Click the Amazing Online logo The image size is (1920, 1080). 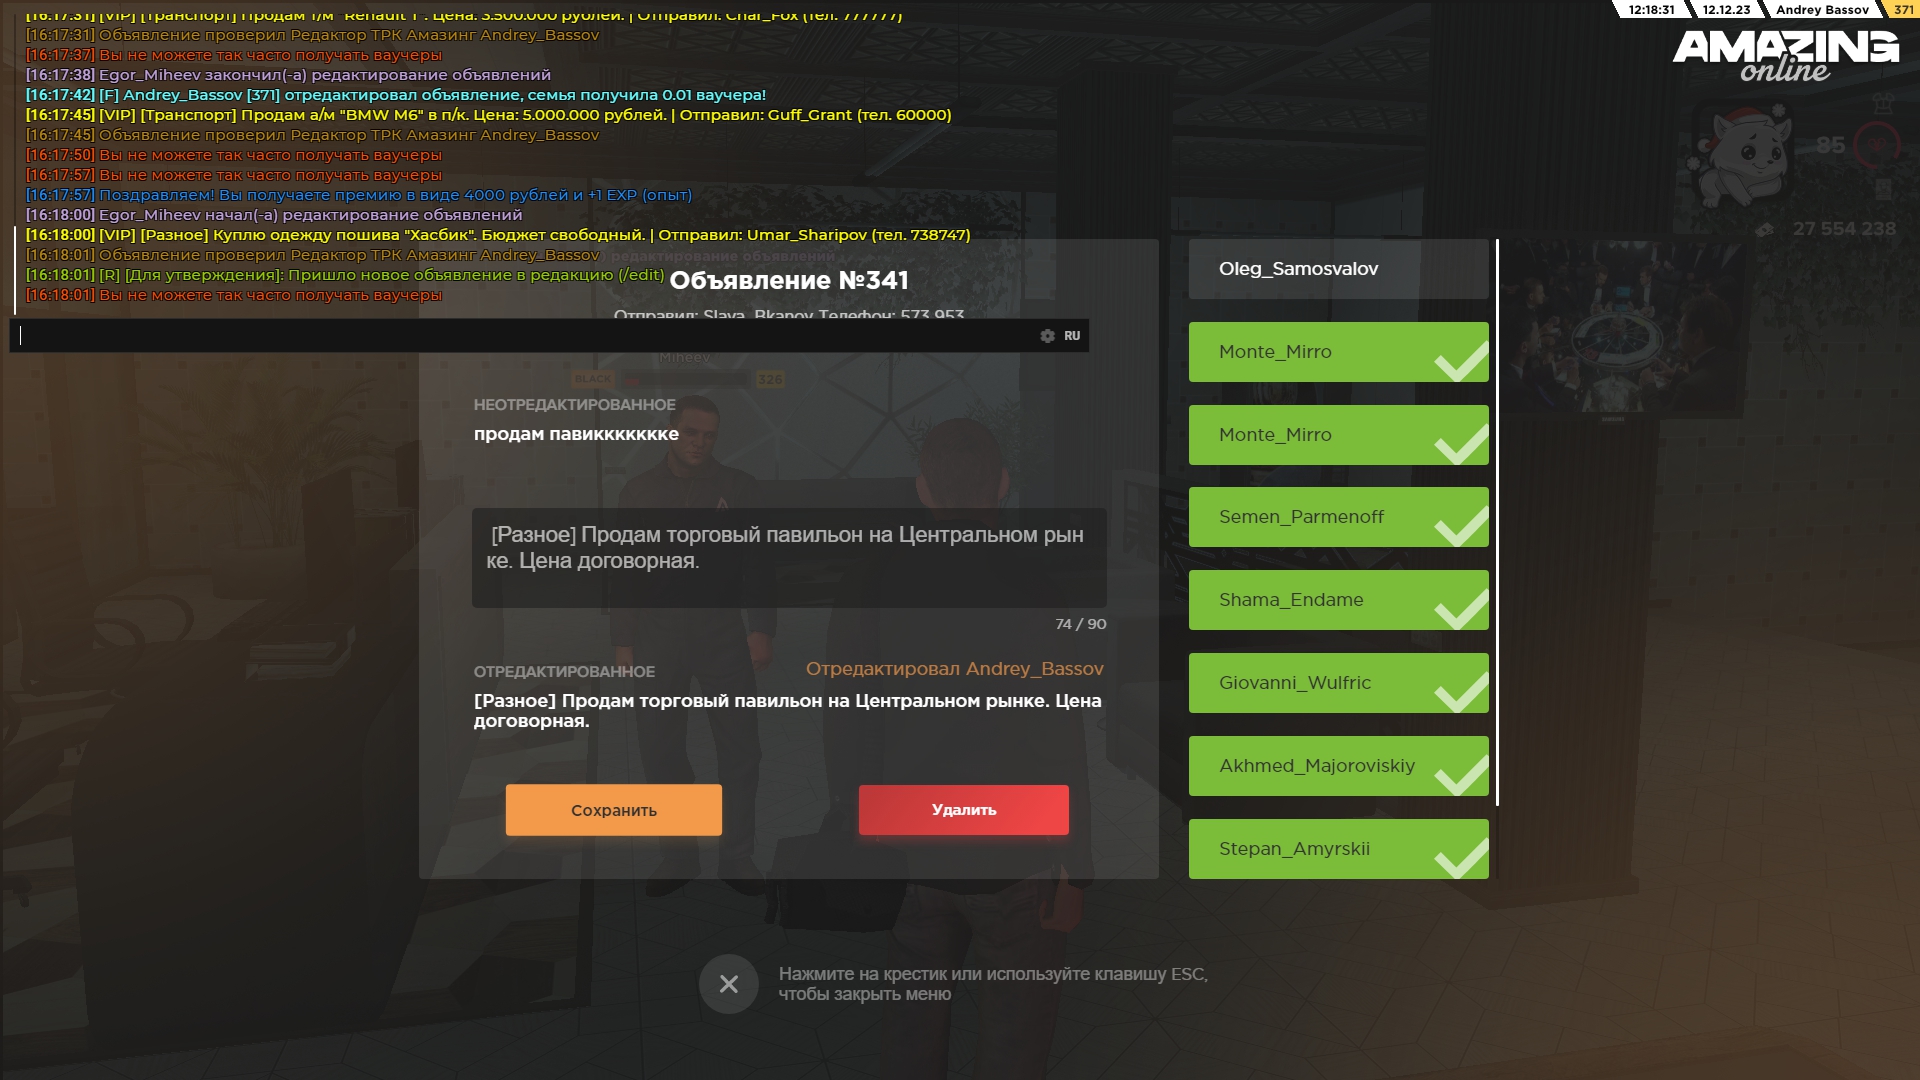click(1786, 55)
